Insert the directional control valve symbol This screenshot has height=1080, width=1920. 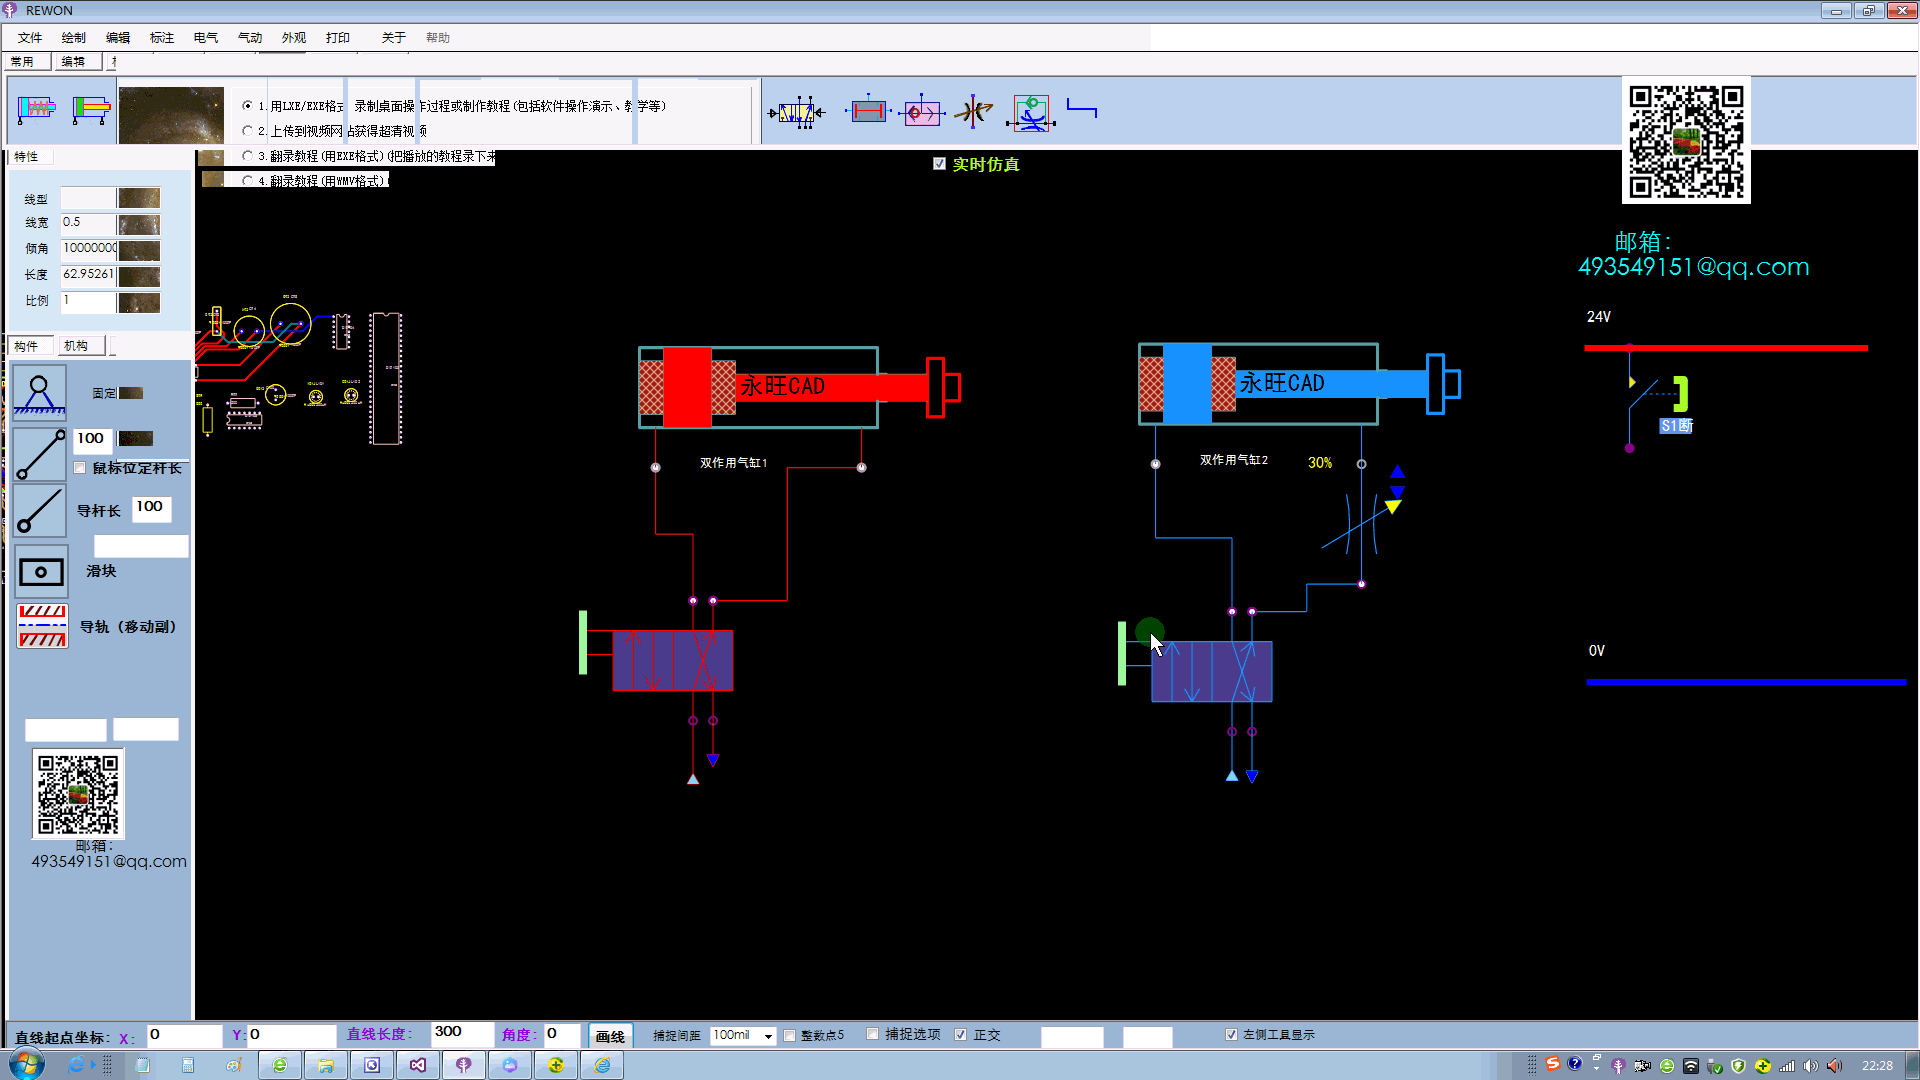click(797, 112)
